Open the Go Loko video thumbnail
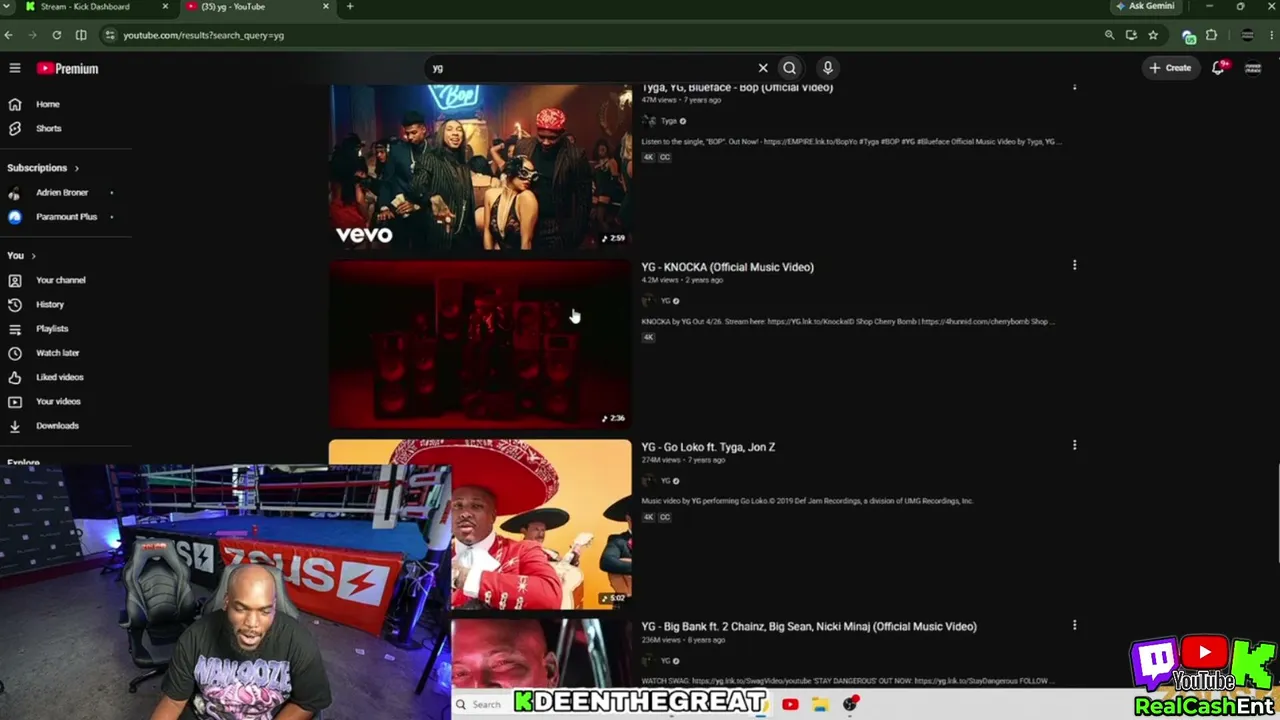 point(541,524)
